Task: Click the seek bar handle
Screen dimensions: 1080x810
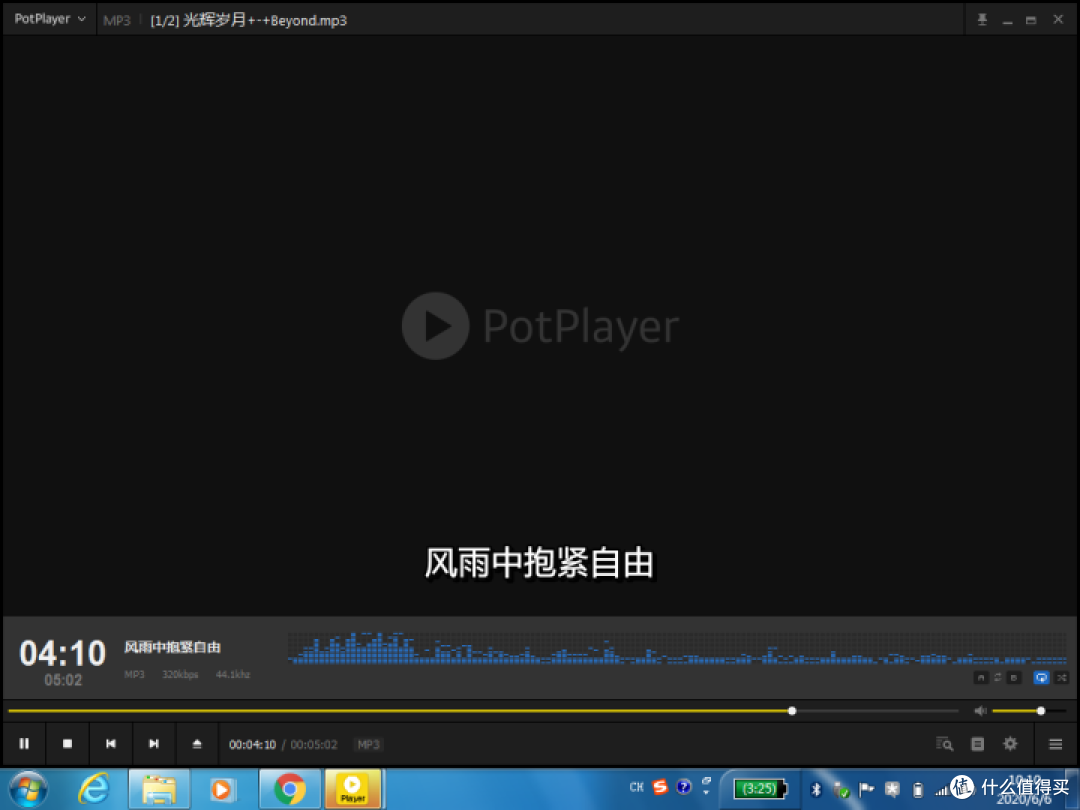Action: pyautogui.click(x=792, y=711)
